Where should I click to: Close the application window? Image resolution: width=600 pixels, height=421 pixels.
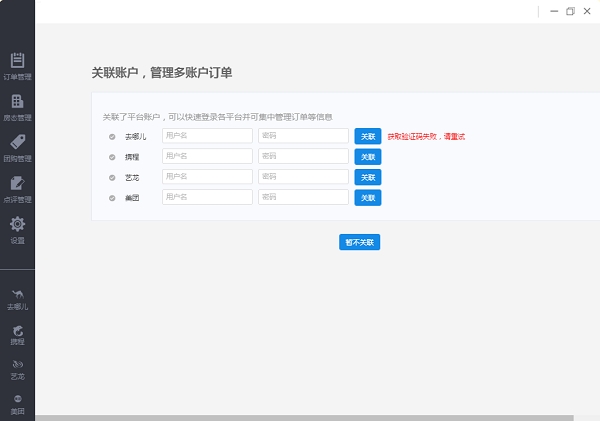coord(587,11)
